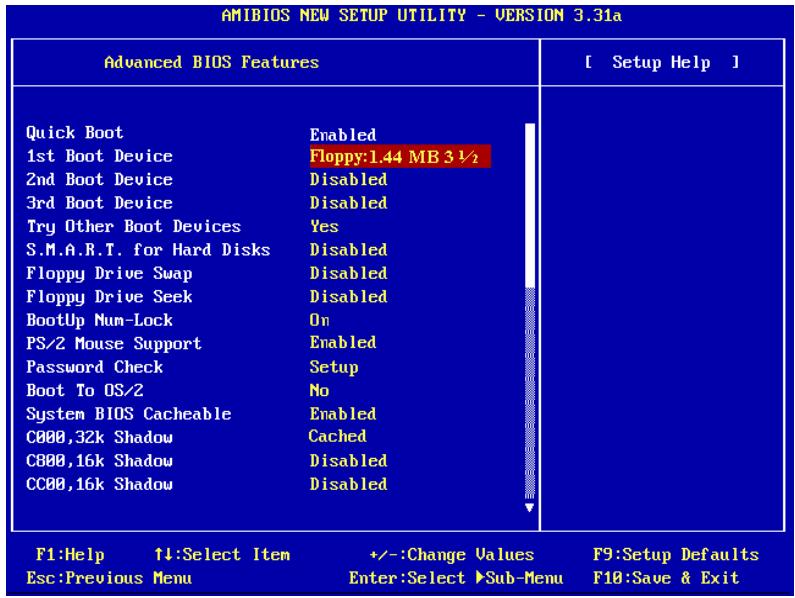Change the CC00,16k Shadow Disabled value
The height and width of the screenshot is (598, 795).
(348, 484)
